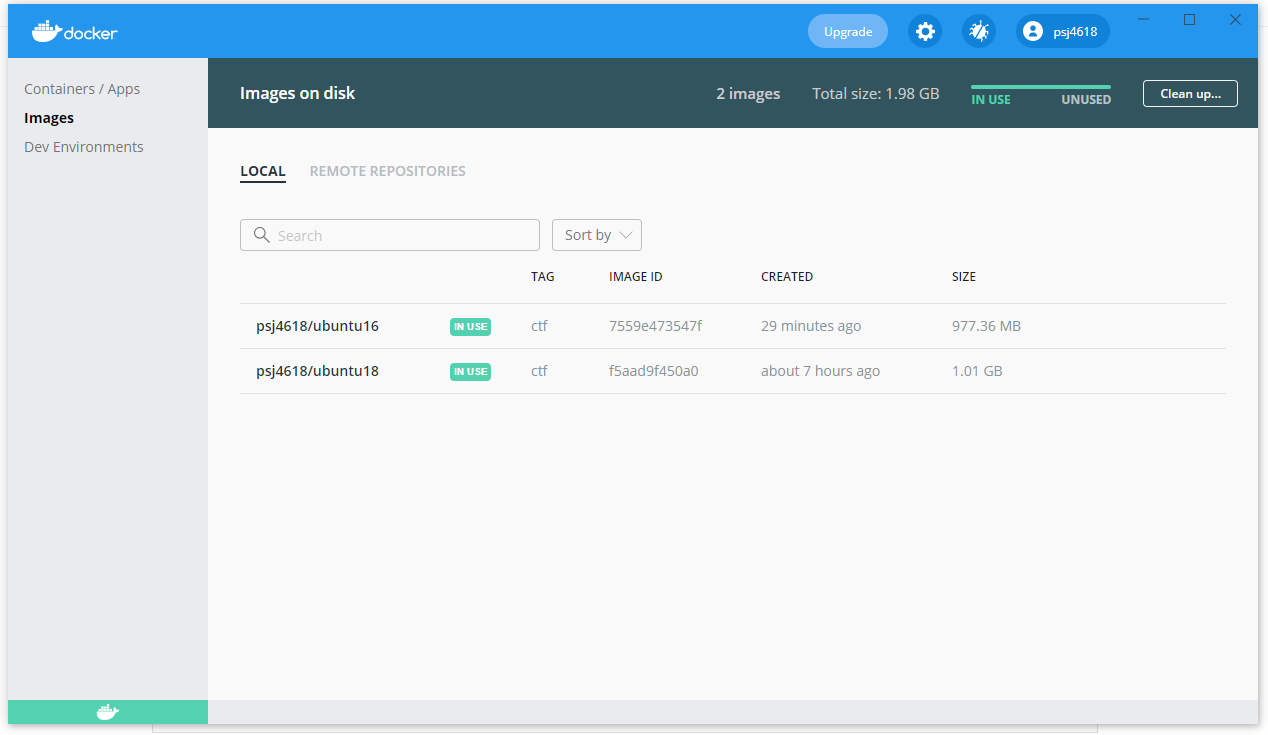Click IN USE badge for ubuntu16
Image resolution: width=1268 pixels, height=735 pixels.
[x=470, y=326]
